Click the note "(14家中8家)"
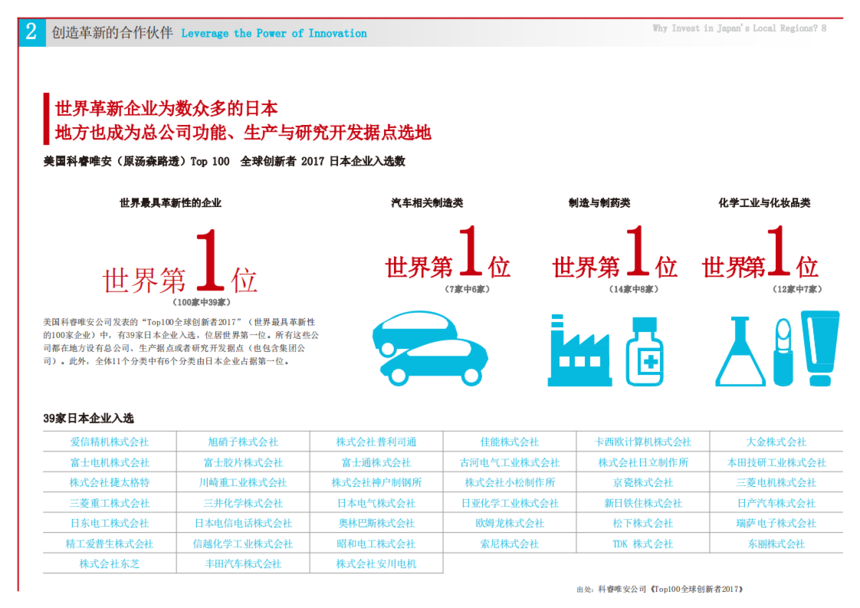Viewport: 860px width, 608px height. pos(633,289)
